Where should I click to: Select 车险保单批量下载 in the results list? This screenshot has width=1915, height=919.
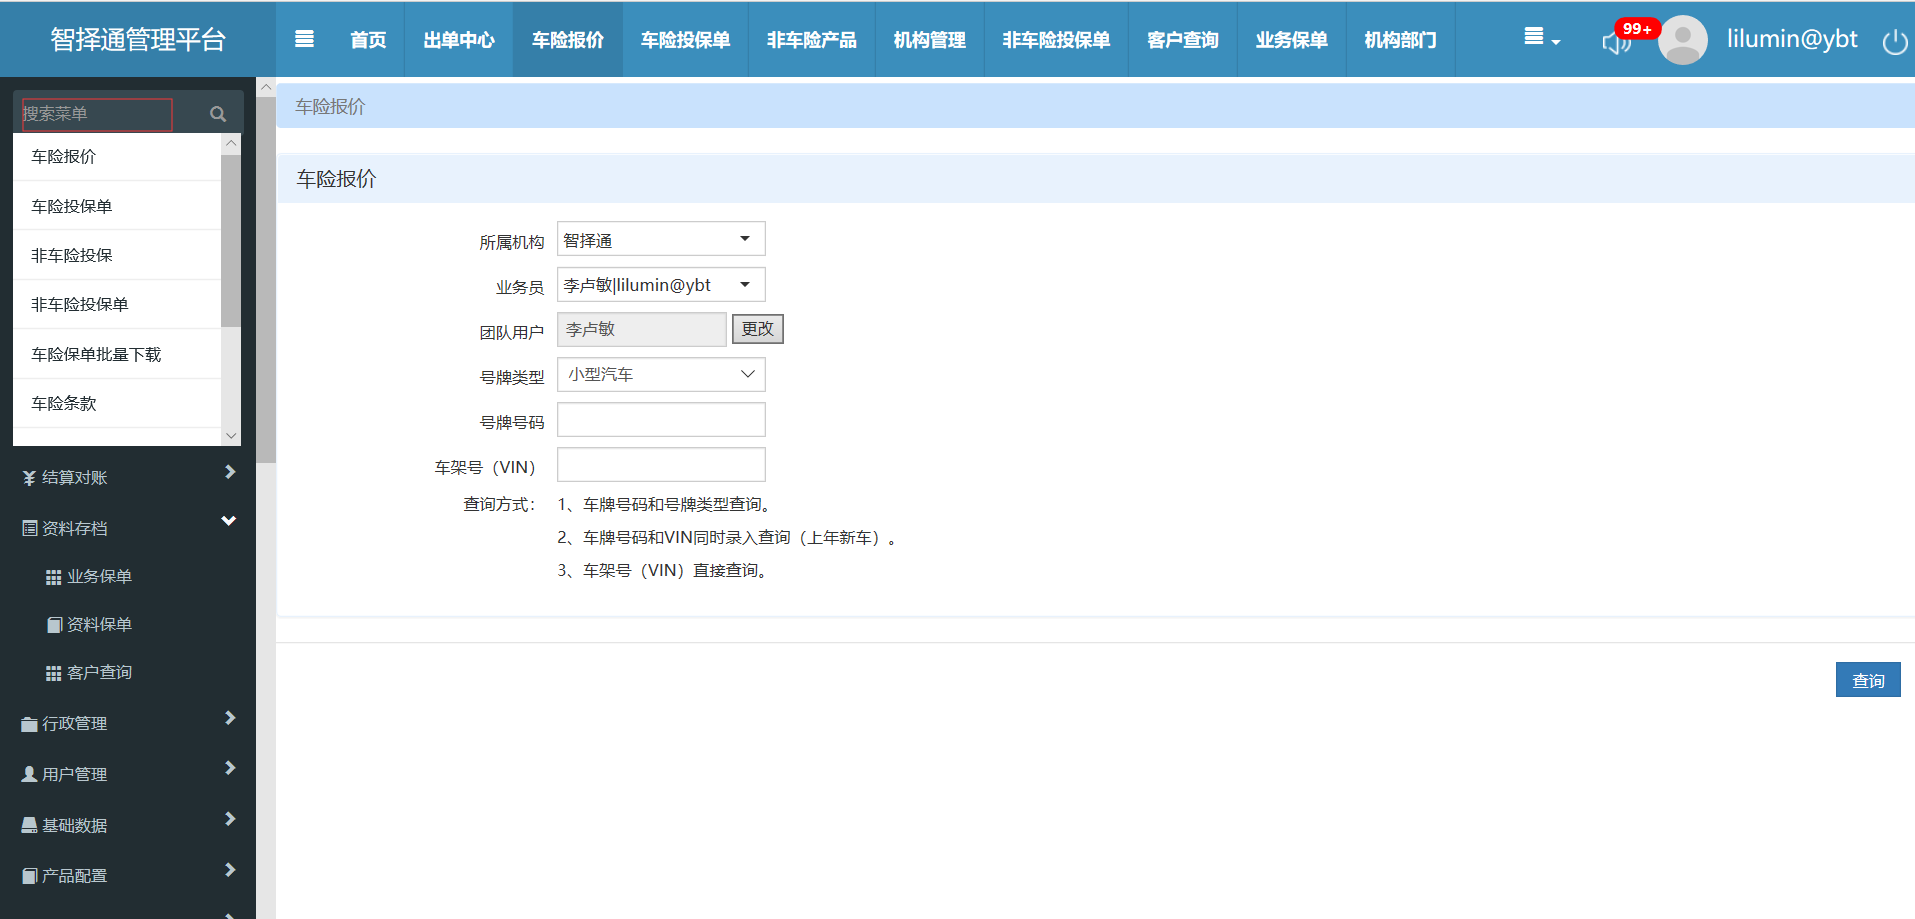coord(117,354)
